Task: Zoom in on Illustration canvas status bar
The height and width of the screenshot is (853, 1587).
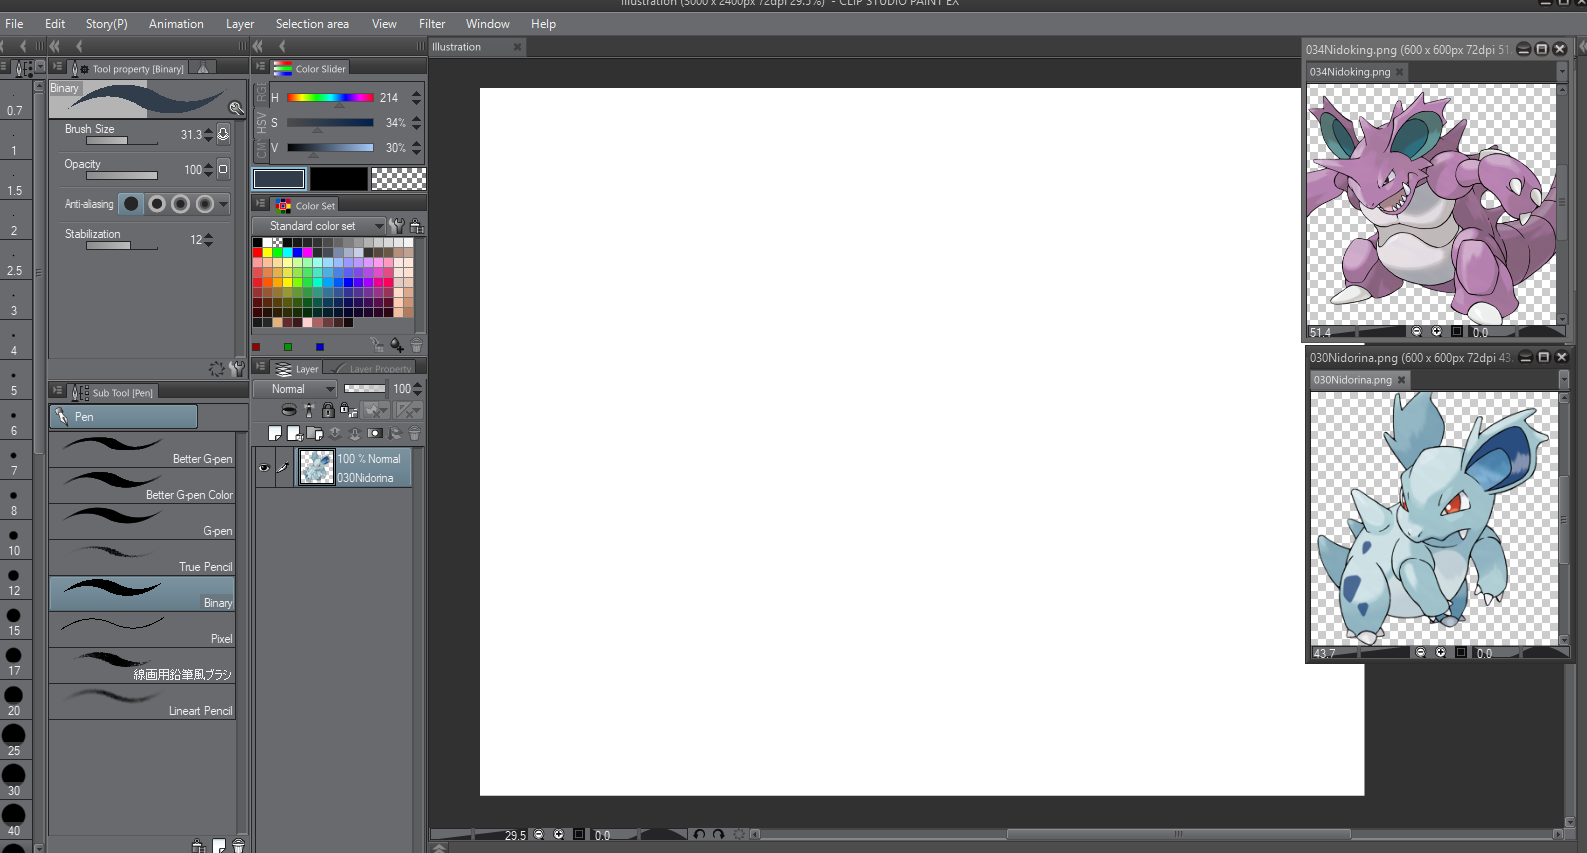Action: pyautogui.click(x=559, y=834)
